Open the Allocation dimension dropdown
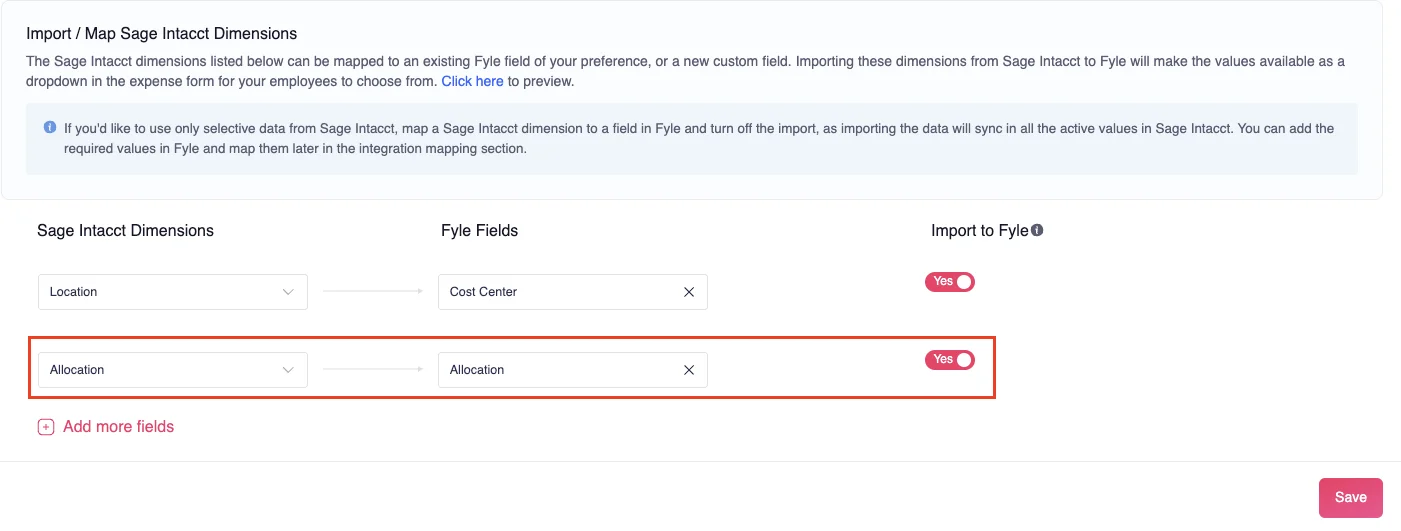The width and height of the screenshot is (1401, 531). [173, 370]
